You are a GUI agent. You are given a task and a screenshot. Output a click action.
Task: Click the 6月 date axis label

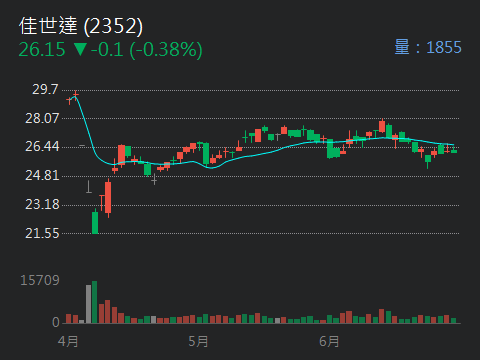click(x=329, y=342)
